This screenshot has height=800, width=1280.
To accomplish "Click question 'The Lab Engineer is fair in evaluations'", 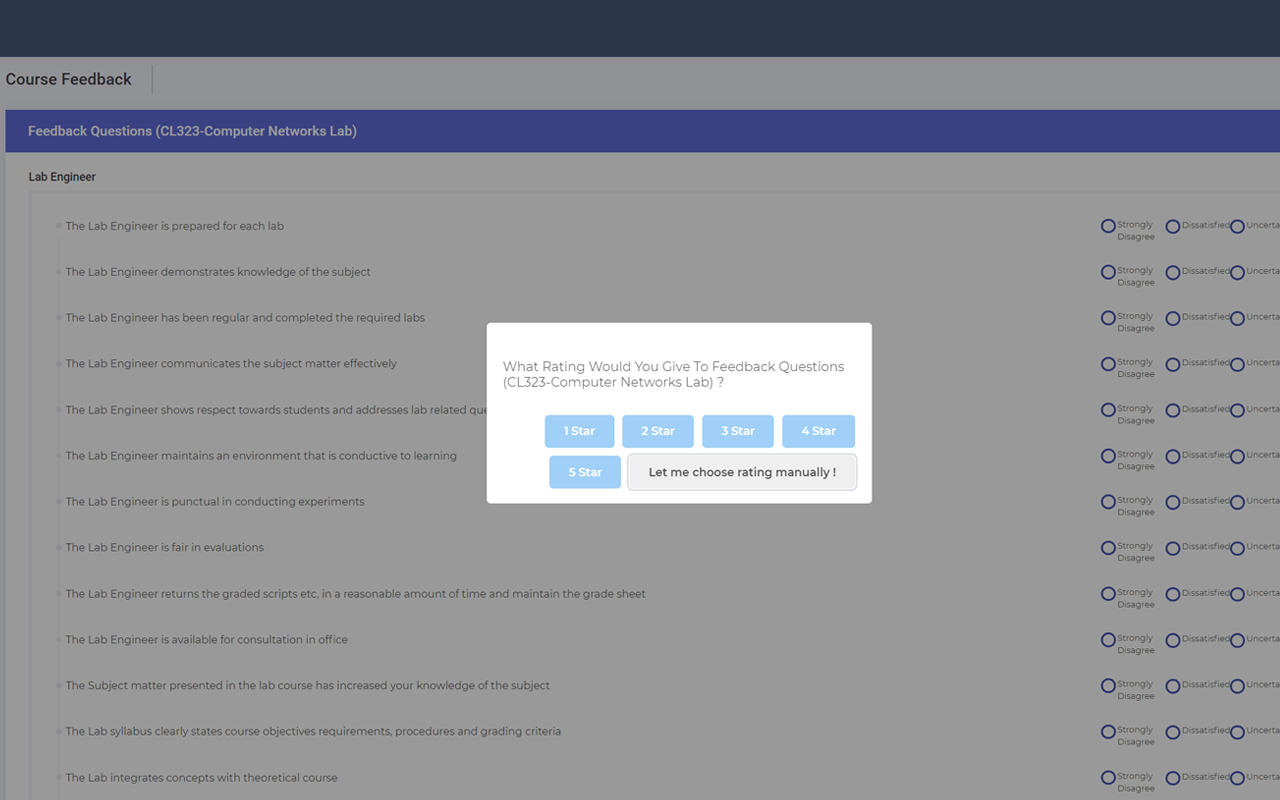I will point(165,548).
